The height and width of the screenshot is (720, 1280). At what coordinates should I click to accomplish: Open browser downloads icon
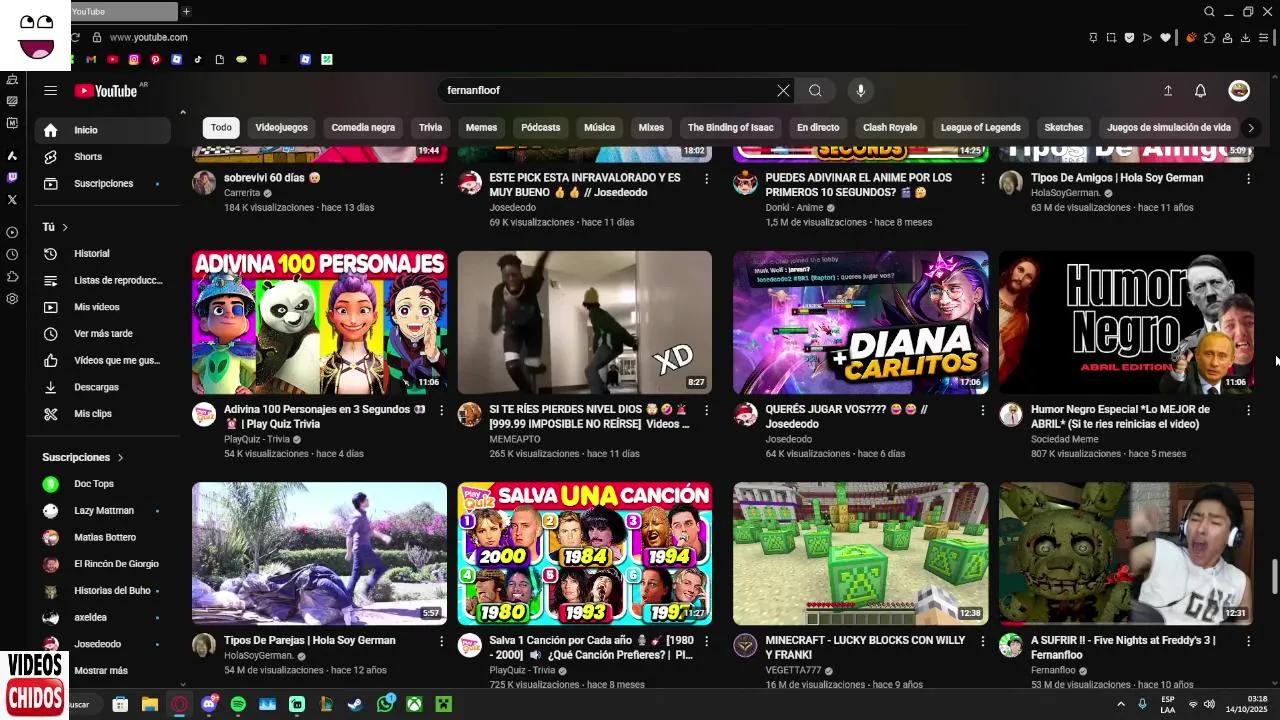(1245, 38)
